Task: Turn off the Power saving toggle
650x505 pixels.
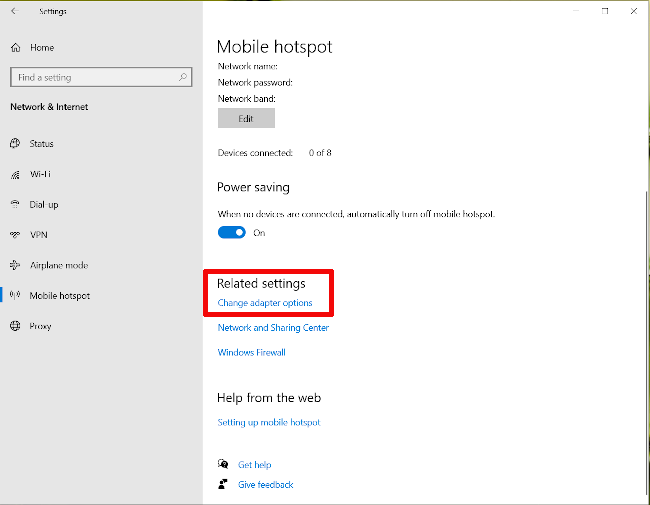Action: 232,233
